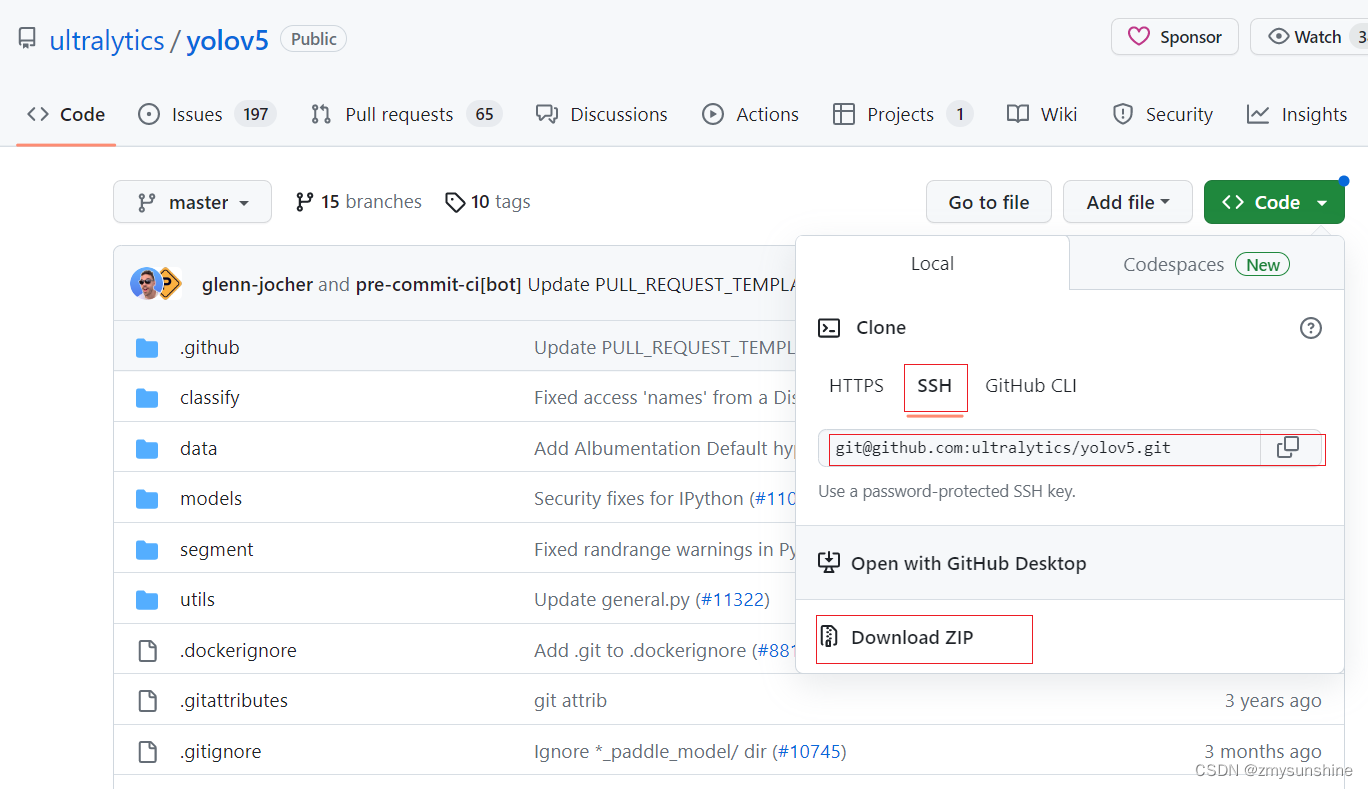
Task: Open the yolov5 repository link
Action: pyautogui.click(x=227, y=41)
